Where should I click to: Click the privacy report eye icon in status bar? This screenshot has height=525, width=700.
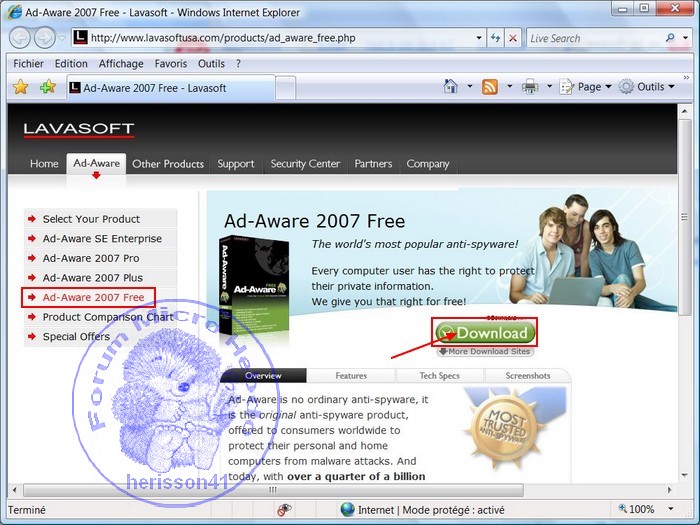284,509
